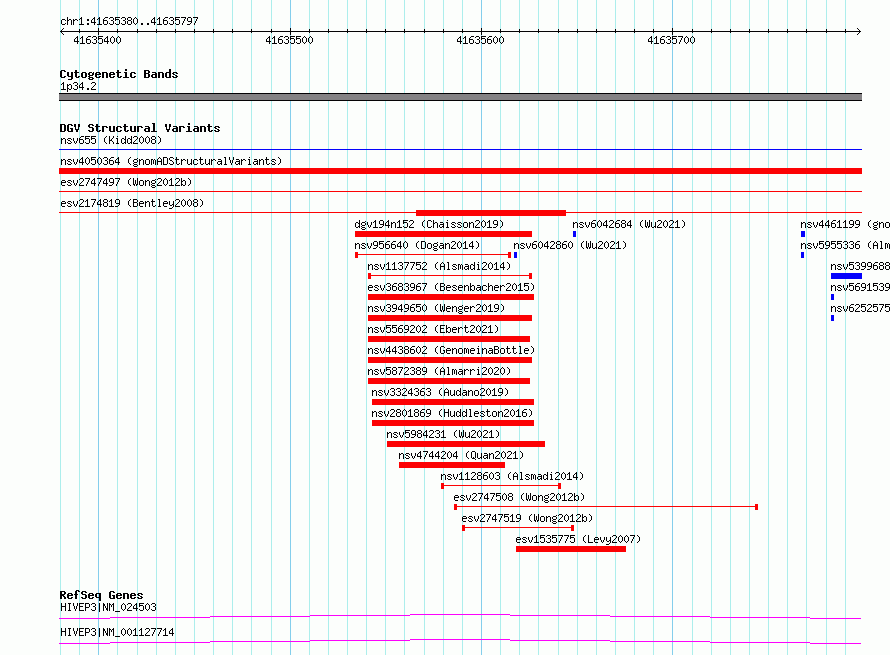890x655 pixels.
Task: Click the nsv6252575 label
Action: coord(860,308)
